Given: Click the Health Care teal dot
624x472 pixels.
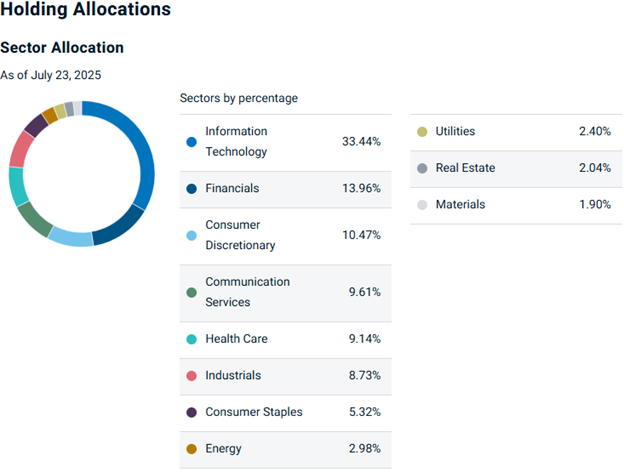Looking at the screenshot, I should click(x=191, y=339).
